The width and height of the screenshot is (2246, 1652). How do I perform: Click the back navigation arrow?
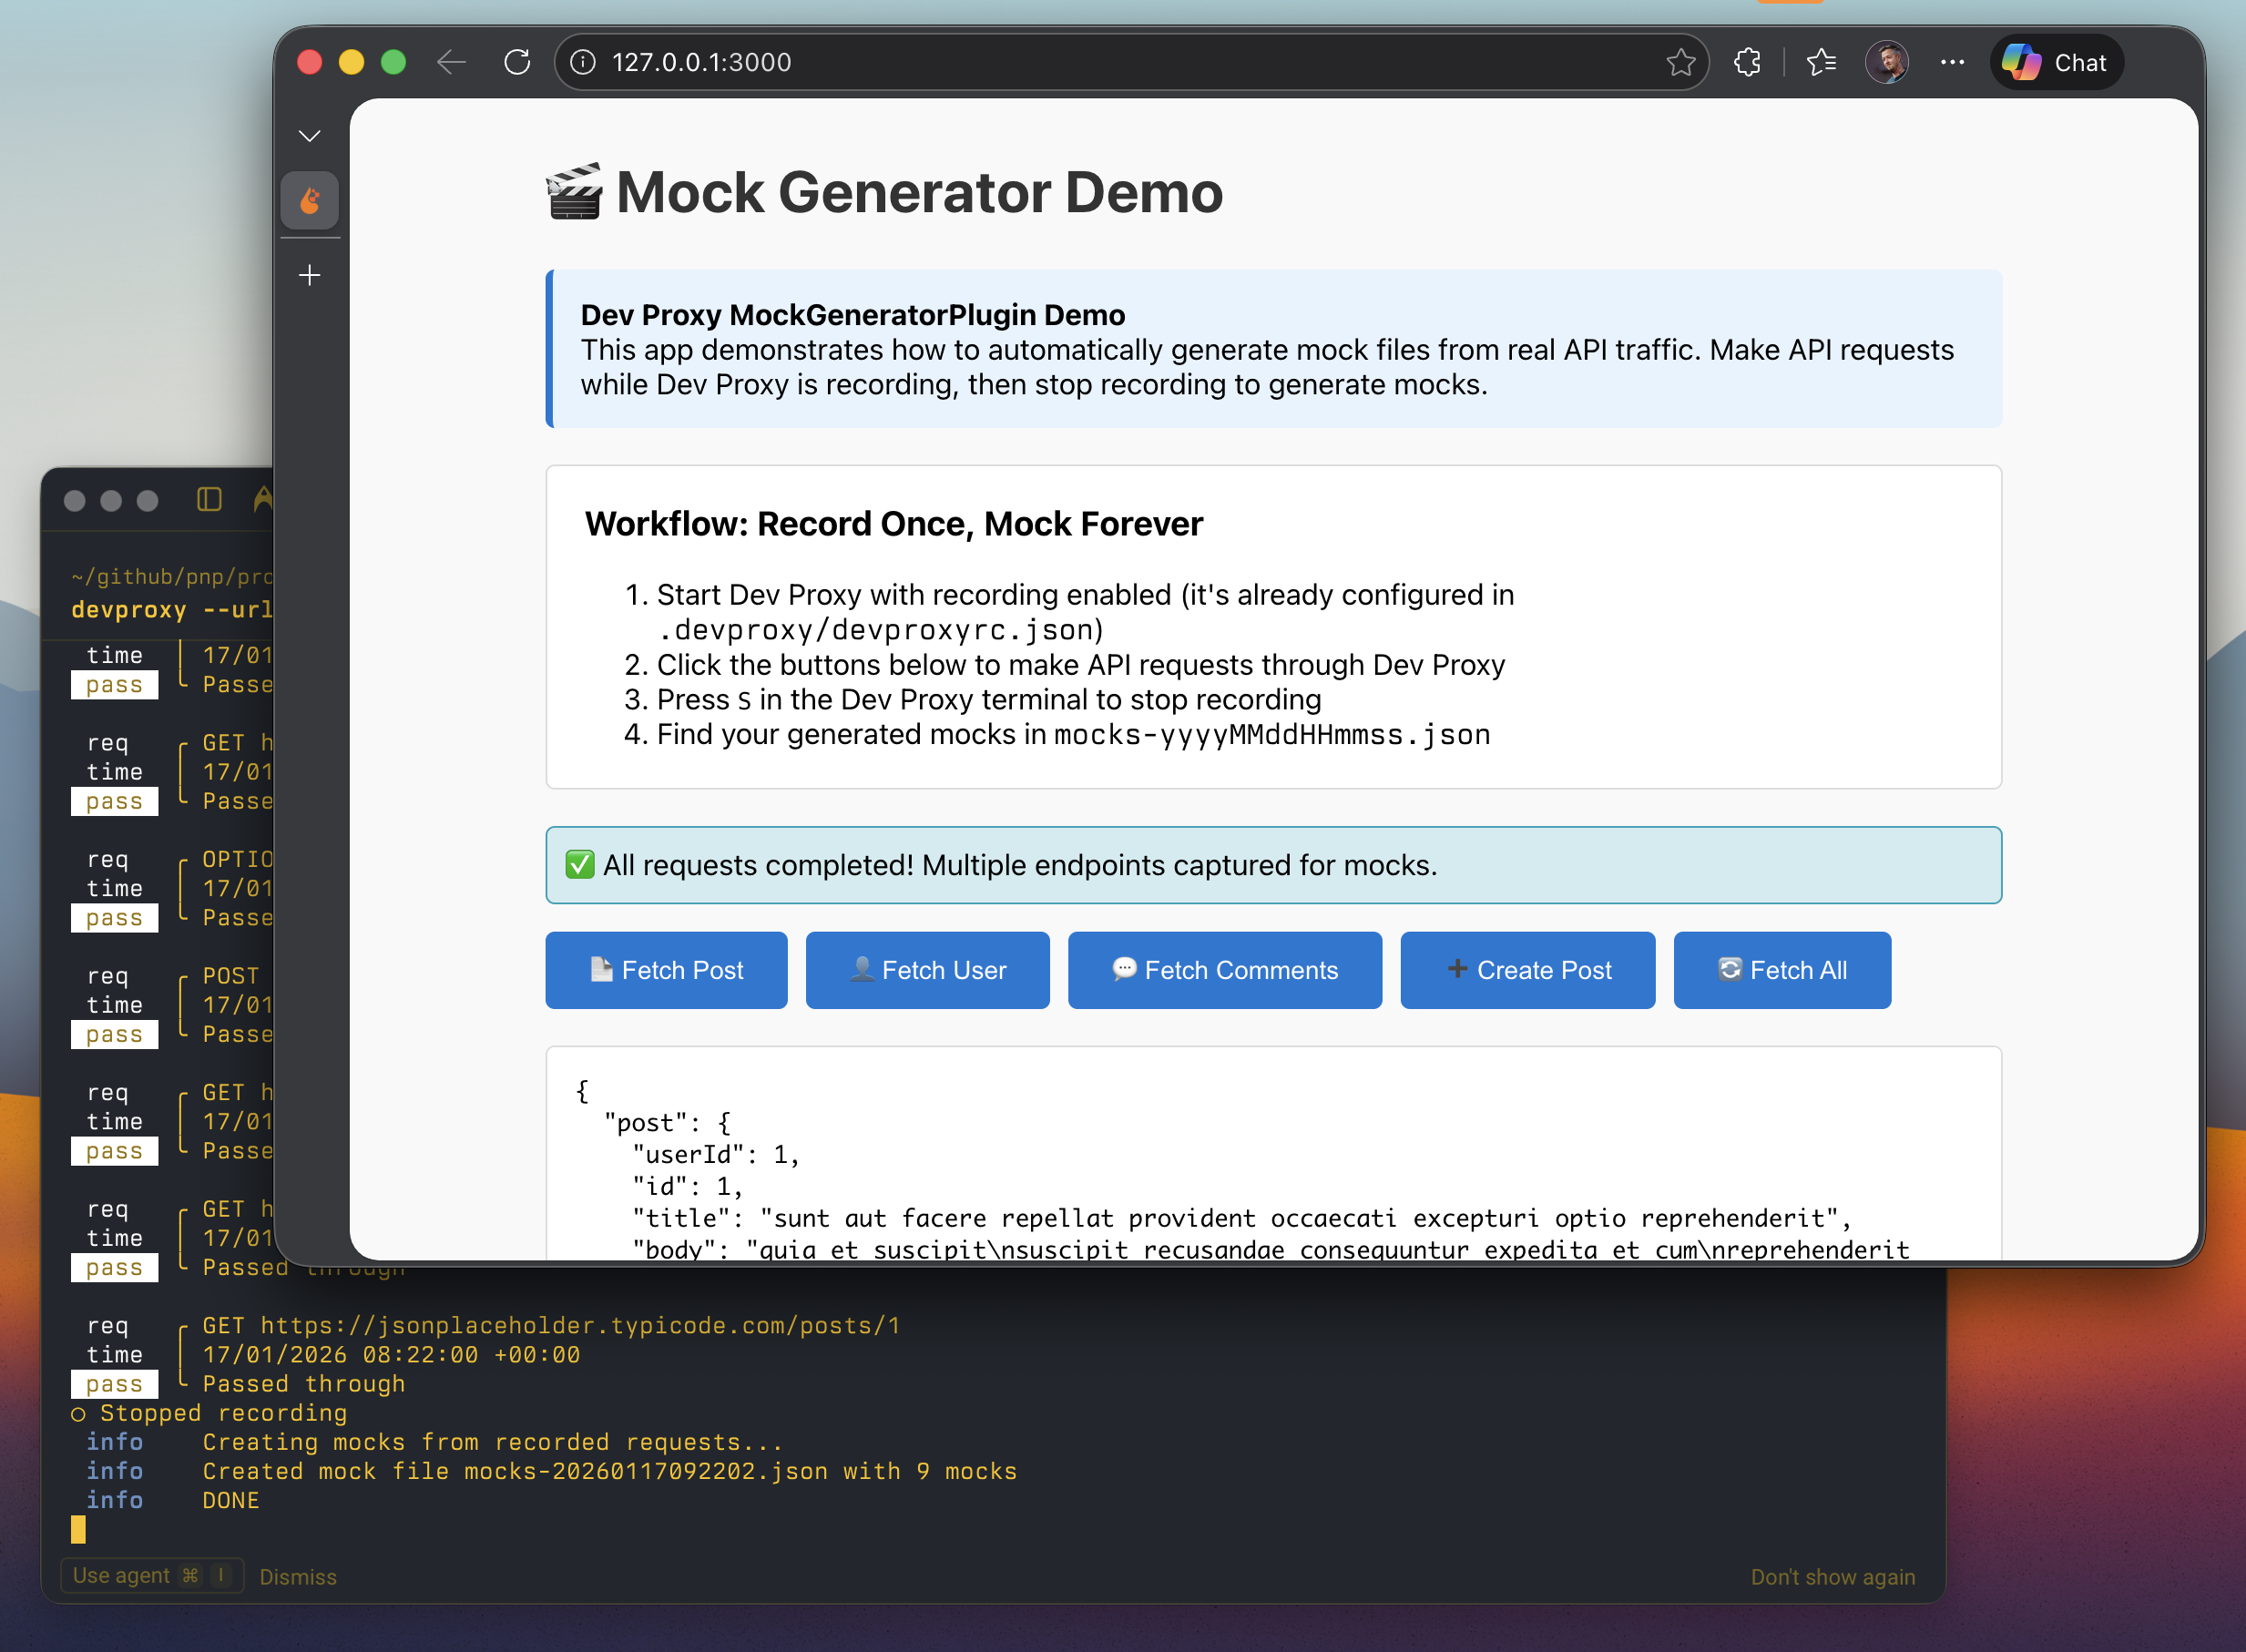[x=451, y=62]
